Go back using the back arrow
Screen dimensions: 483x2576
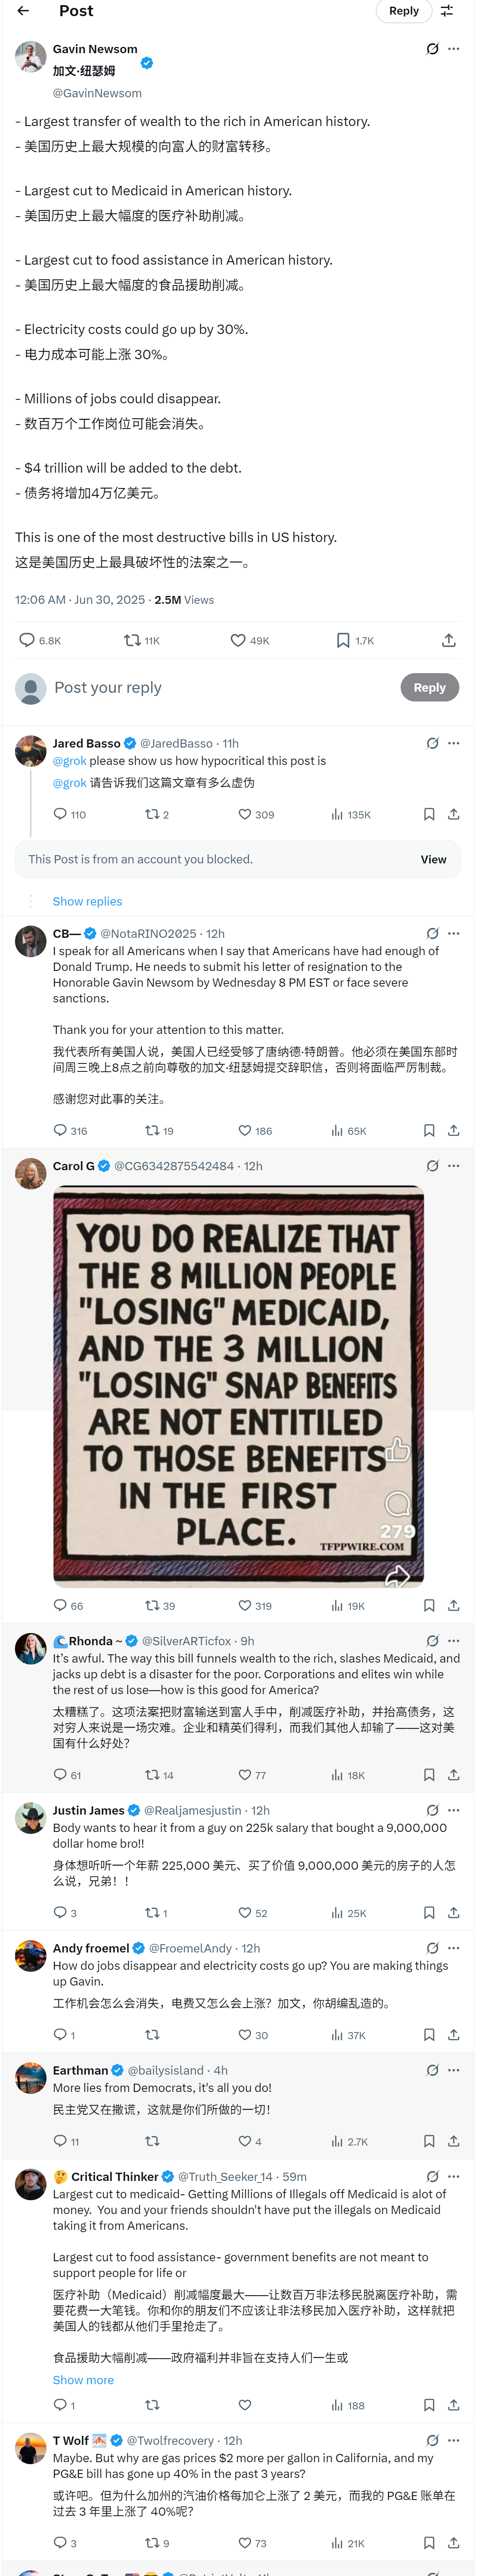pos(23,11)
